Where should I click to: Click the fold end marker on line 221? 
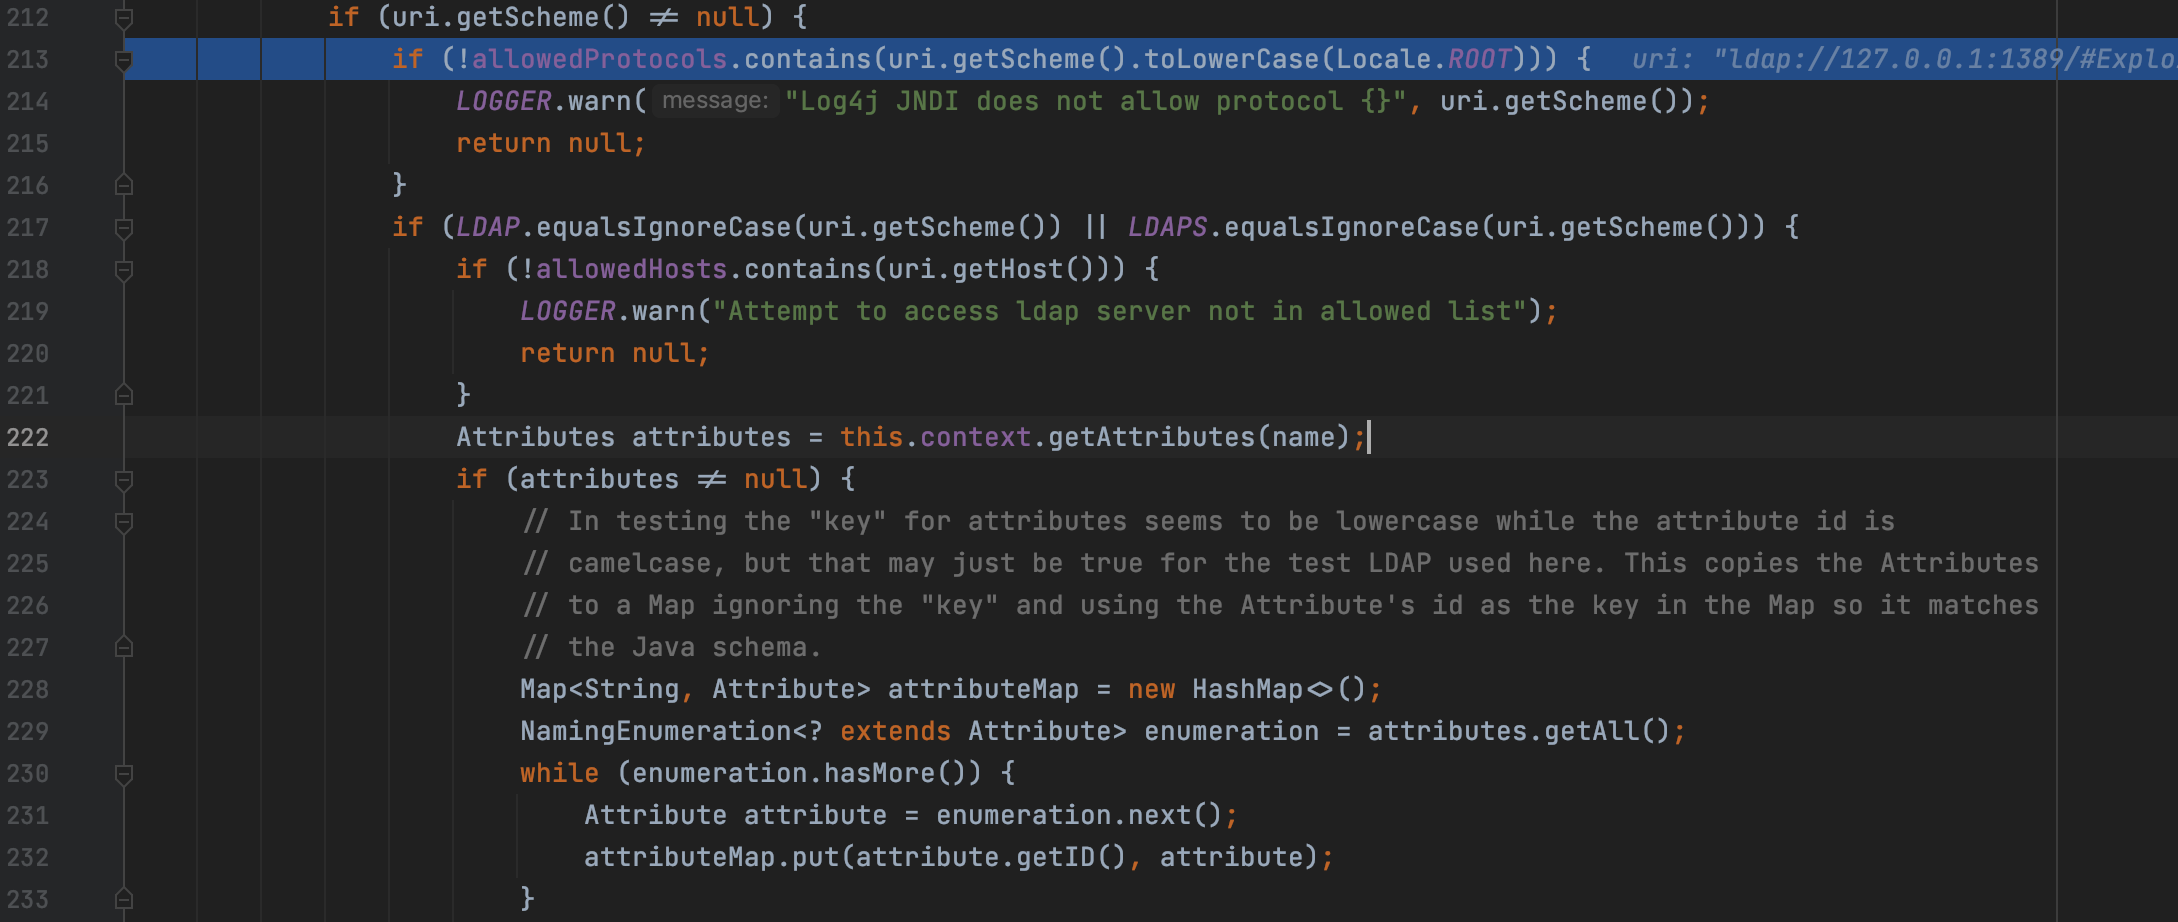(x=124, y=395)
